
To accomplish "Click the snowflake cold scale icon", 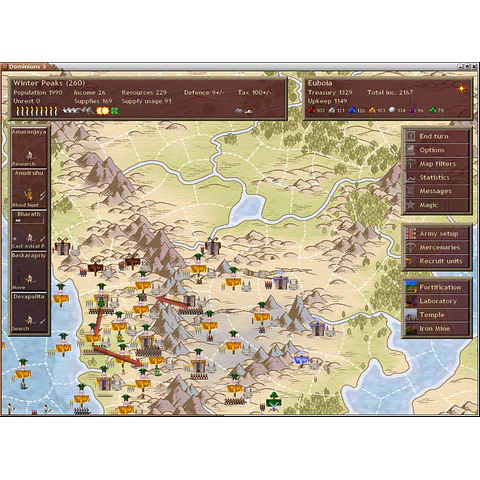I will pos(71,110).
